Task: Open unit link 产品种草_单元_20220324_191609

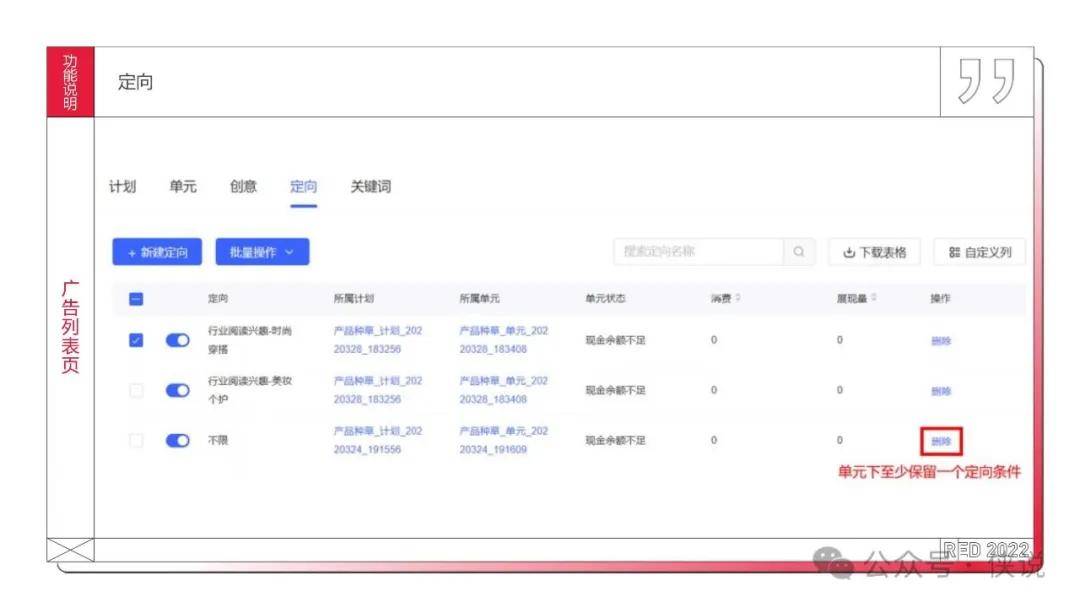Action: (x=504, y=440)
